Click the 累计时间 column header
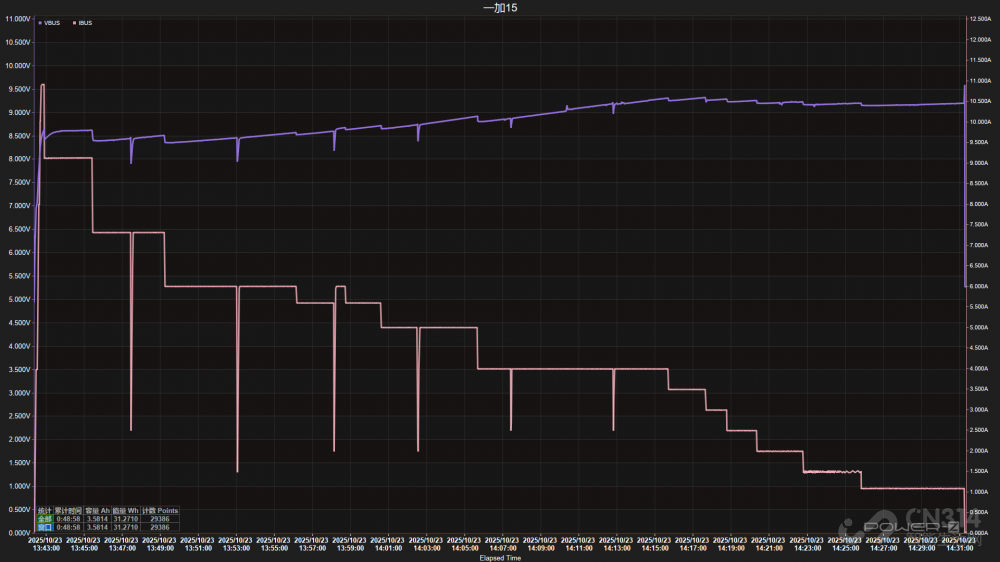The image size is (1000, 562). tap(68, 511)
